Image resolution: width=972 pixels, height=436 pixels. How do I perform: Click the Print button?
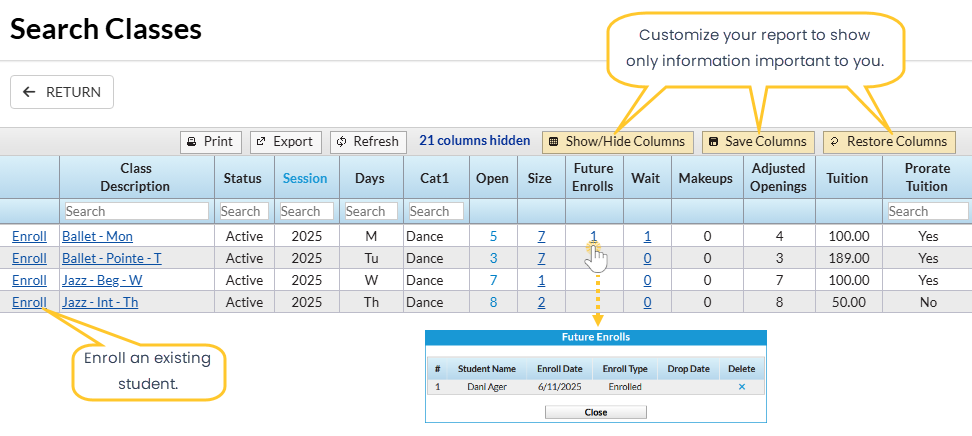point(211,141)
